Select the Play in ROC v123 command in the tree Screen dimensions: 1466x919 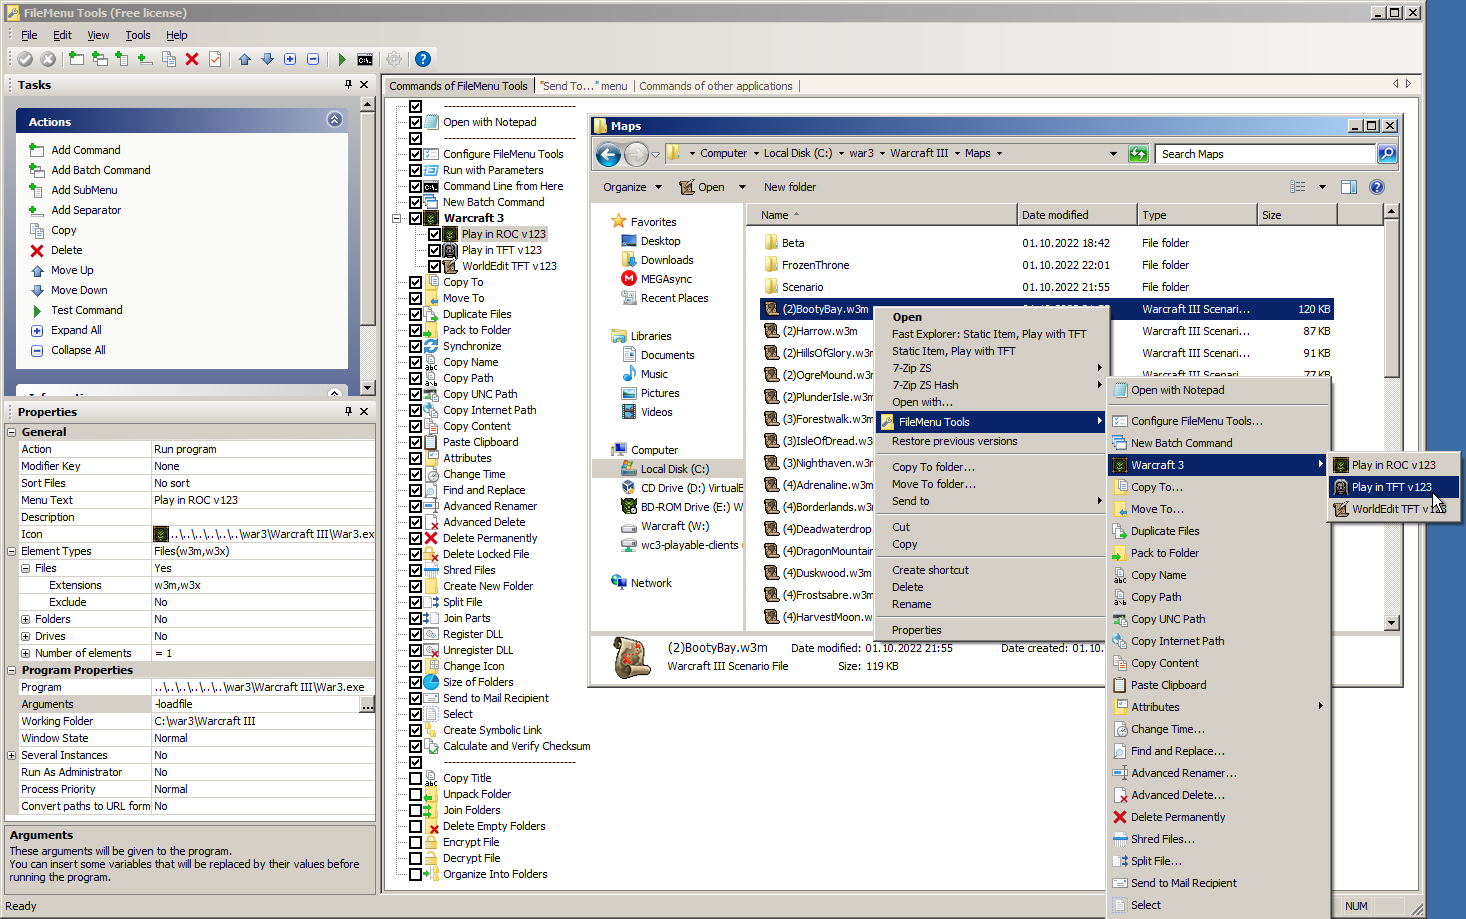coord(504,234)
